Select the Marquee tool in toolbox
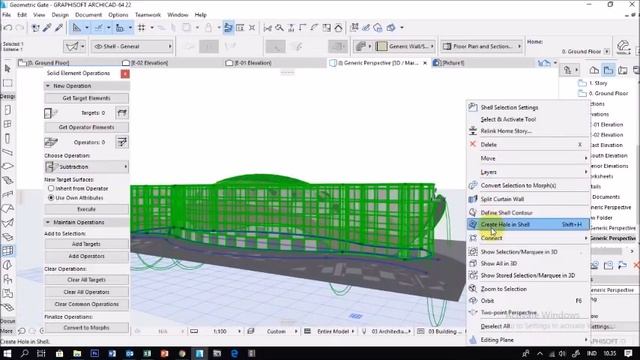 (7, 83)
